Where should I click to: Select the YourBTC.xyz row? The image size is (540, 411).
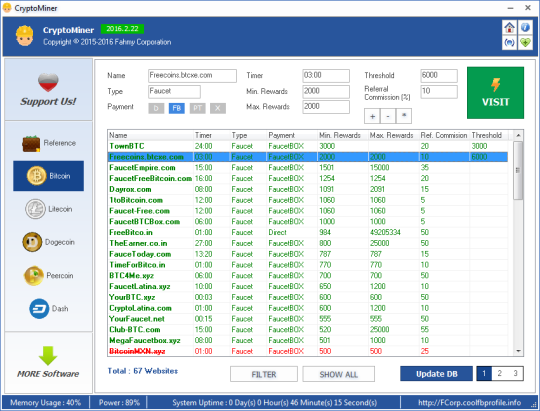click(308, 297)
